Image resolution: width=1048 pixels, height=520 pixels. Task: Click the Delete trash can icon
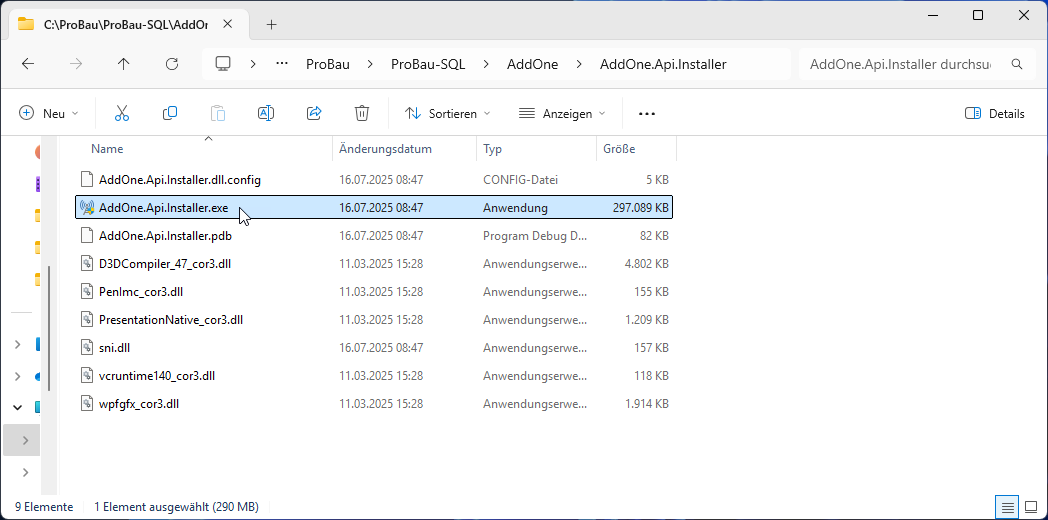(x=362, y=114)
